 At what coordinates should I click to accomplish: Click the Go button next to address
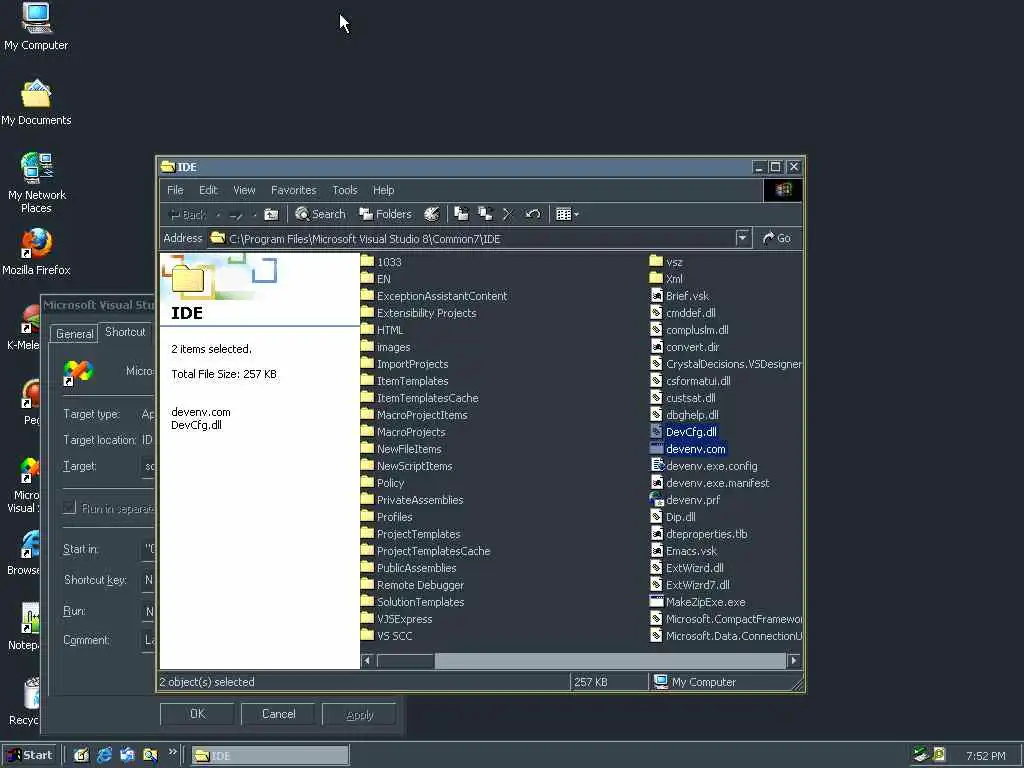click(x=776, y=238)
